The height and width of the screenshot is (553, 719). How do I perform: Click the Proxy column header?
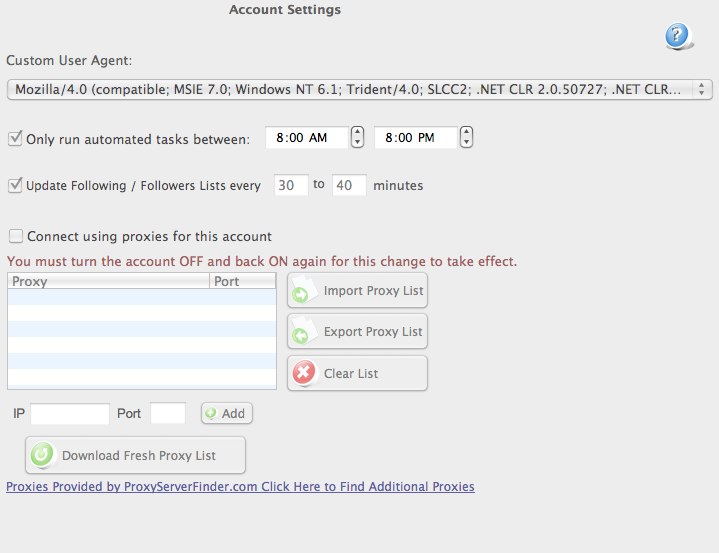tap(108, 281)
